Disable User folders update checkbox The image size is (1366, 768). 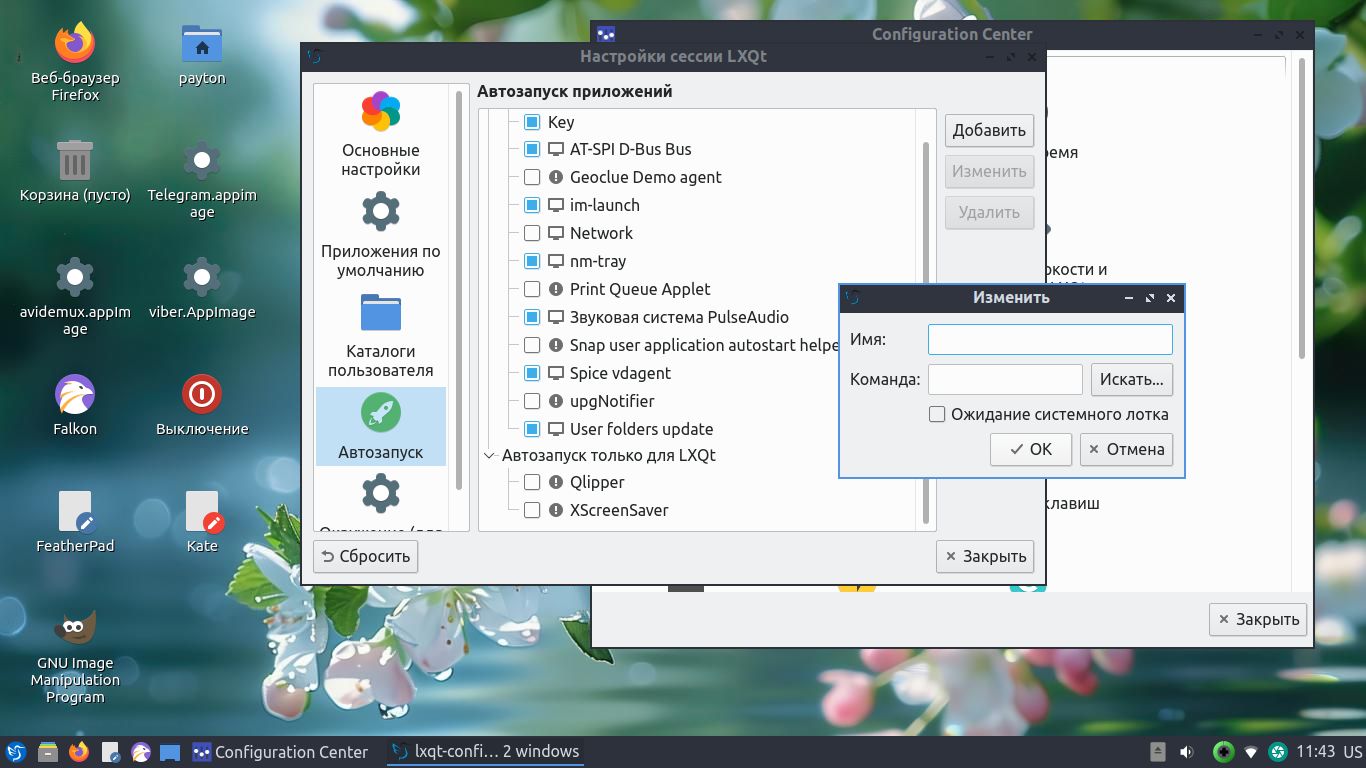[x=532, y=429]
